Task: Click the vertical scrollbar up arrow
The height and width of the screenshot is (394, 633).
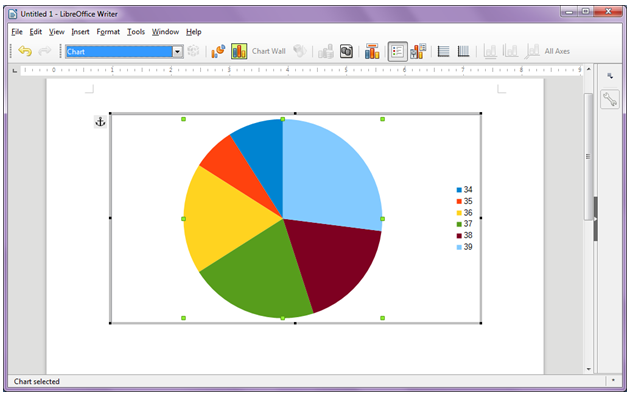Action: pos(589,69)
